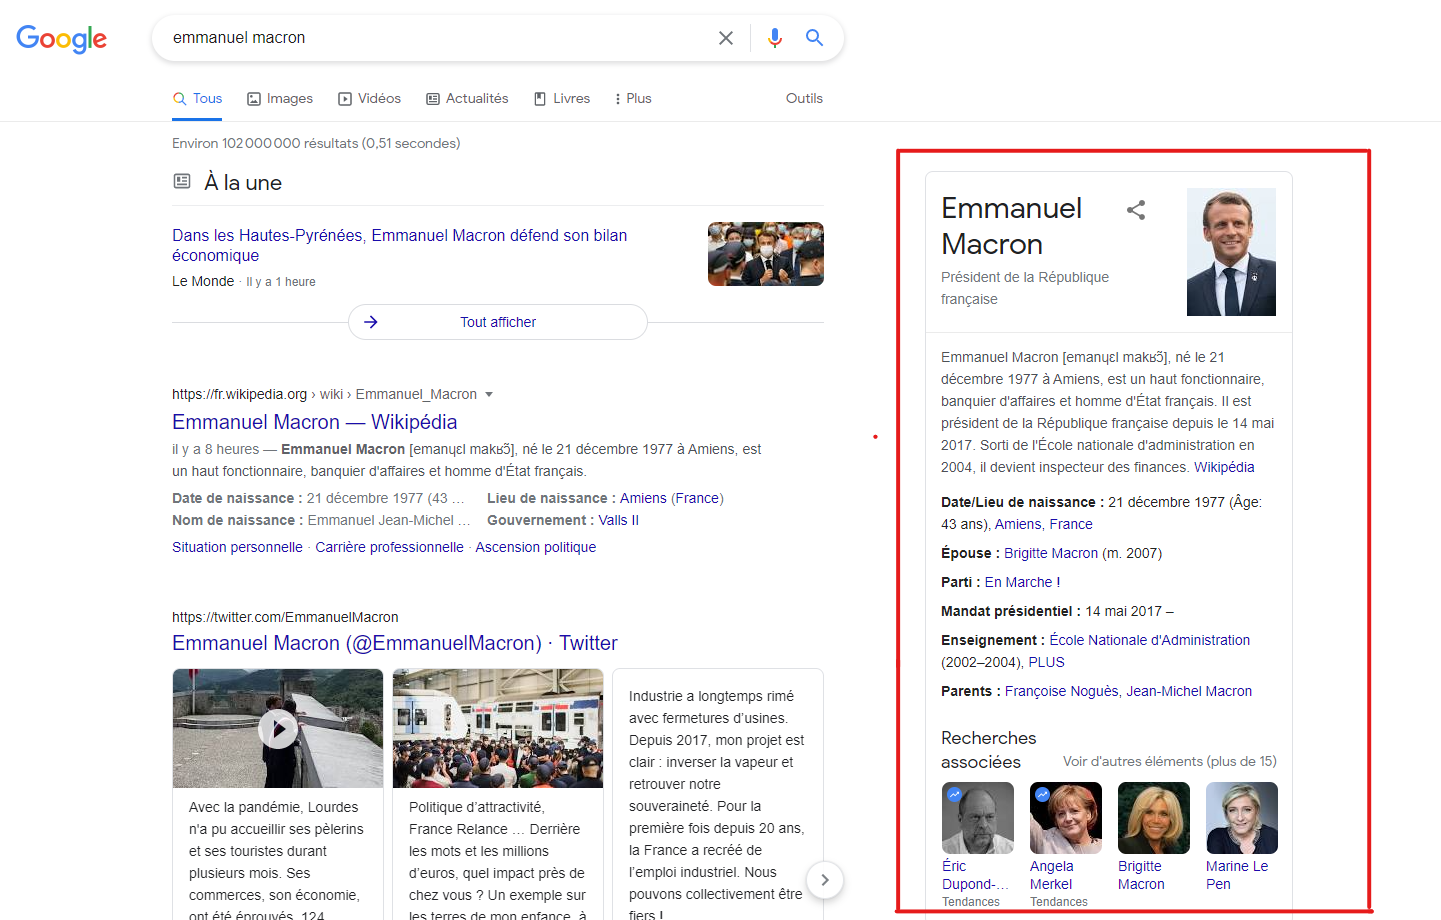The image size is (1441, 920).
Task: Click the arrow icon beside Tout afficher
Action: [x=371, y=322]
